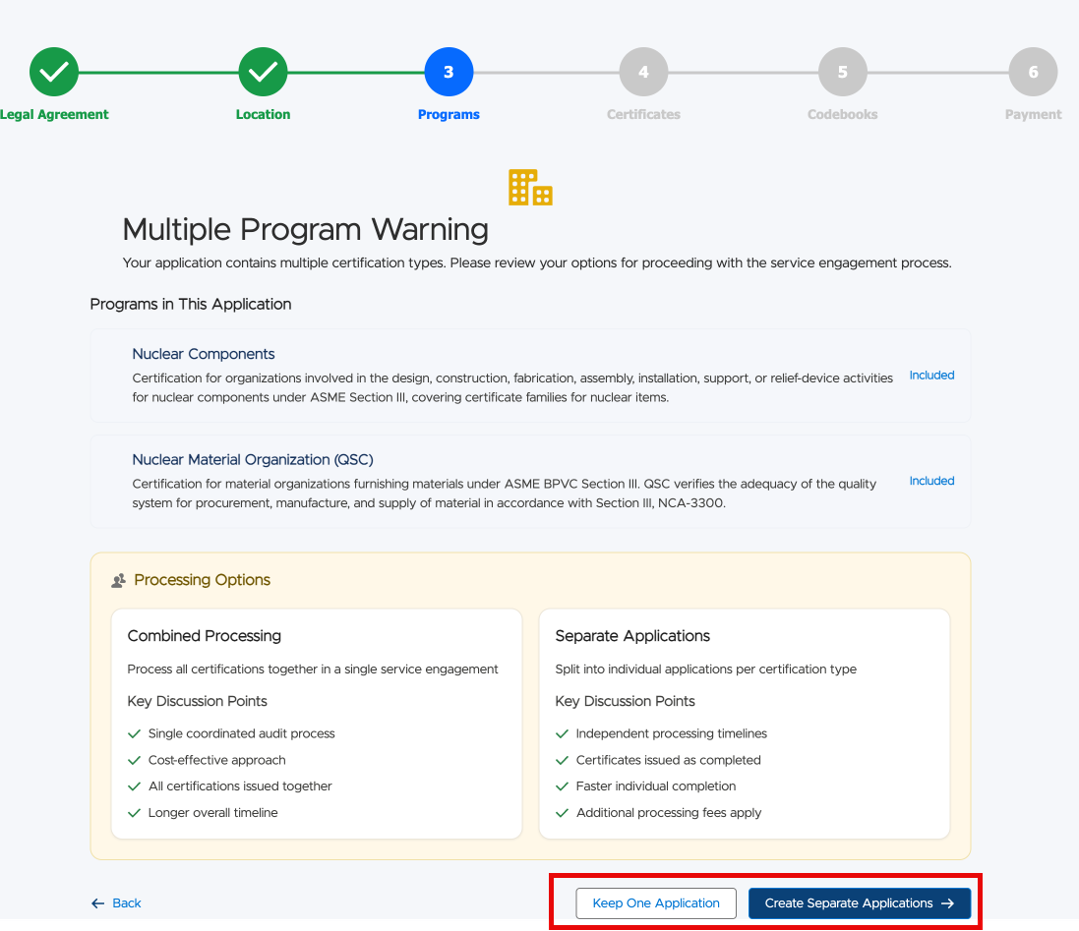Click the checkmark next to Certificates issued as completed
Screen dimensions: 1079x931
[562, 760]
